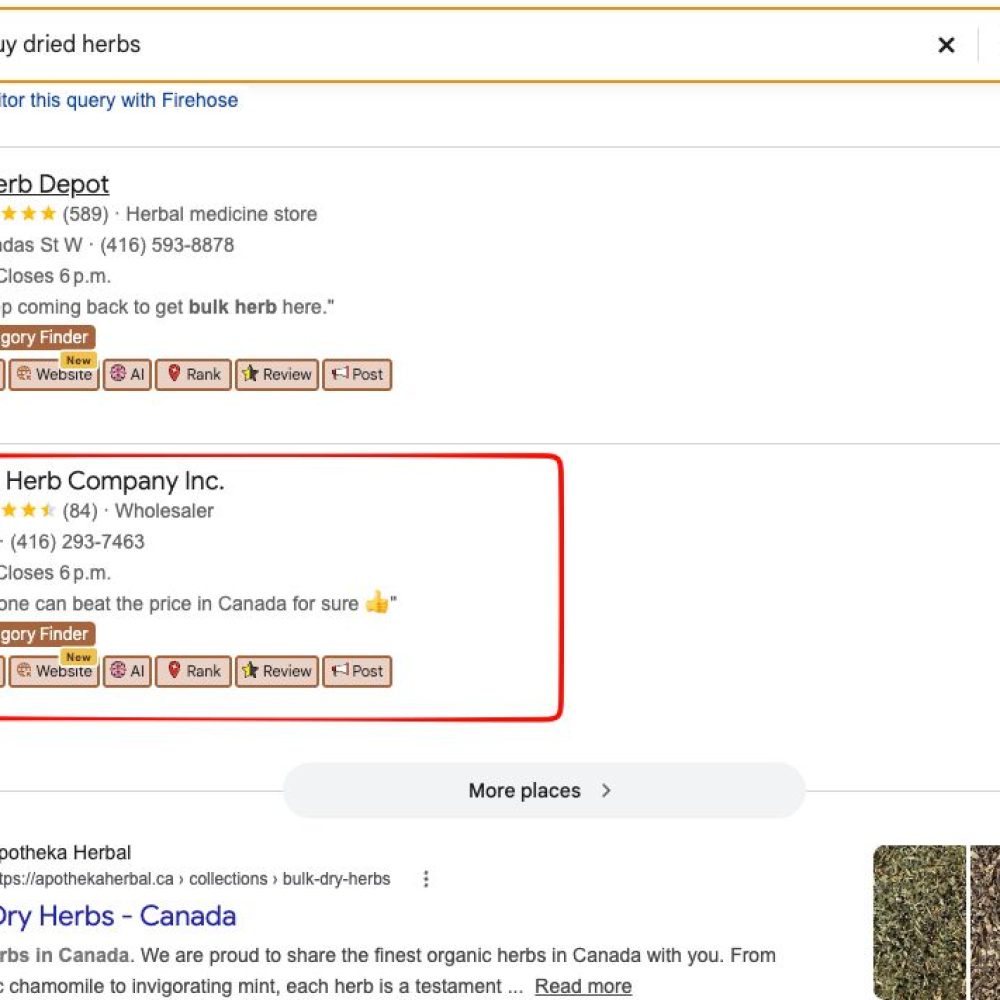
Task: Open three-dot menu beside apothekaherbal.ca URL
Action: point(426,879)
